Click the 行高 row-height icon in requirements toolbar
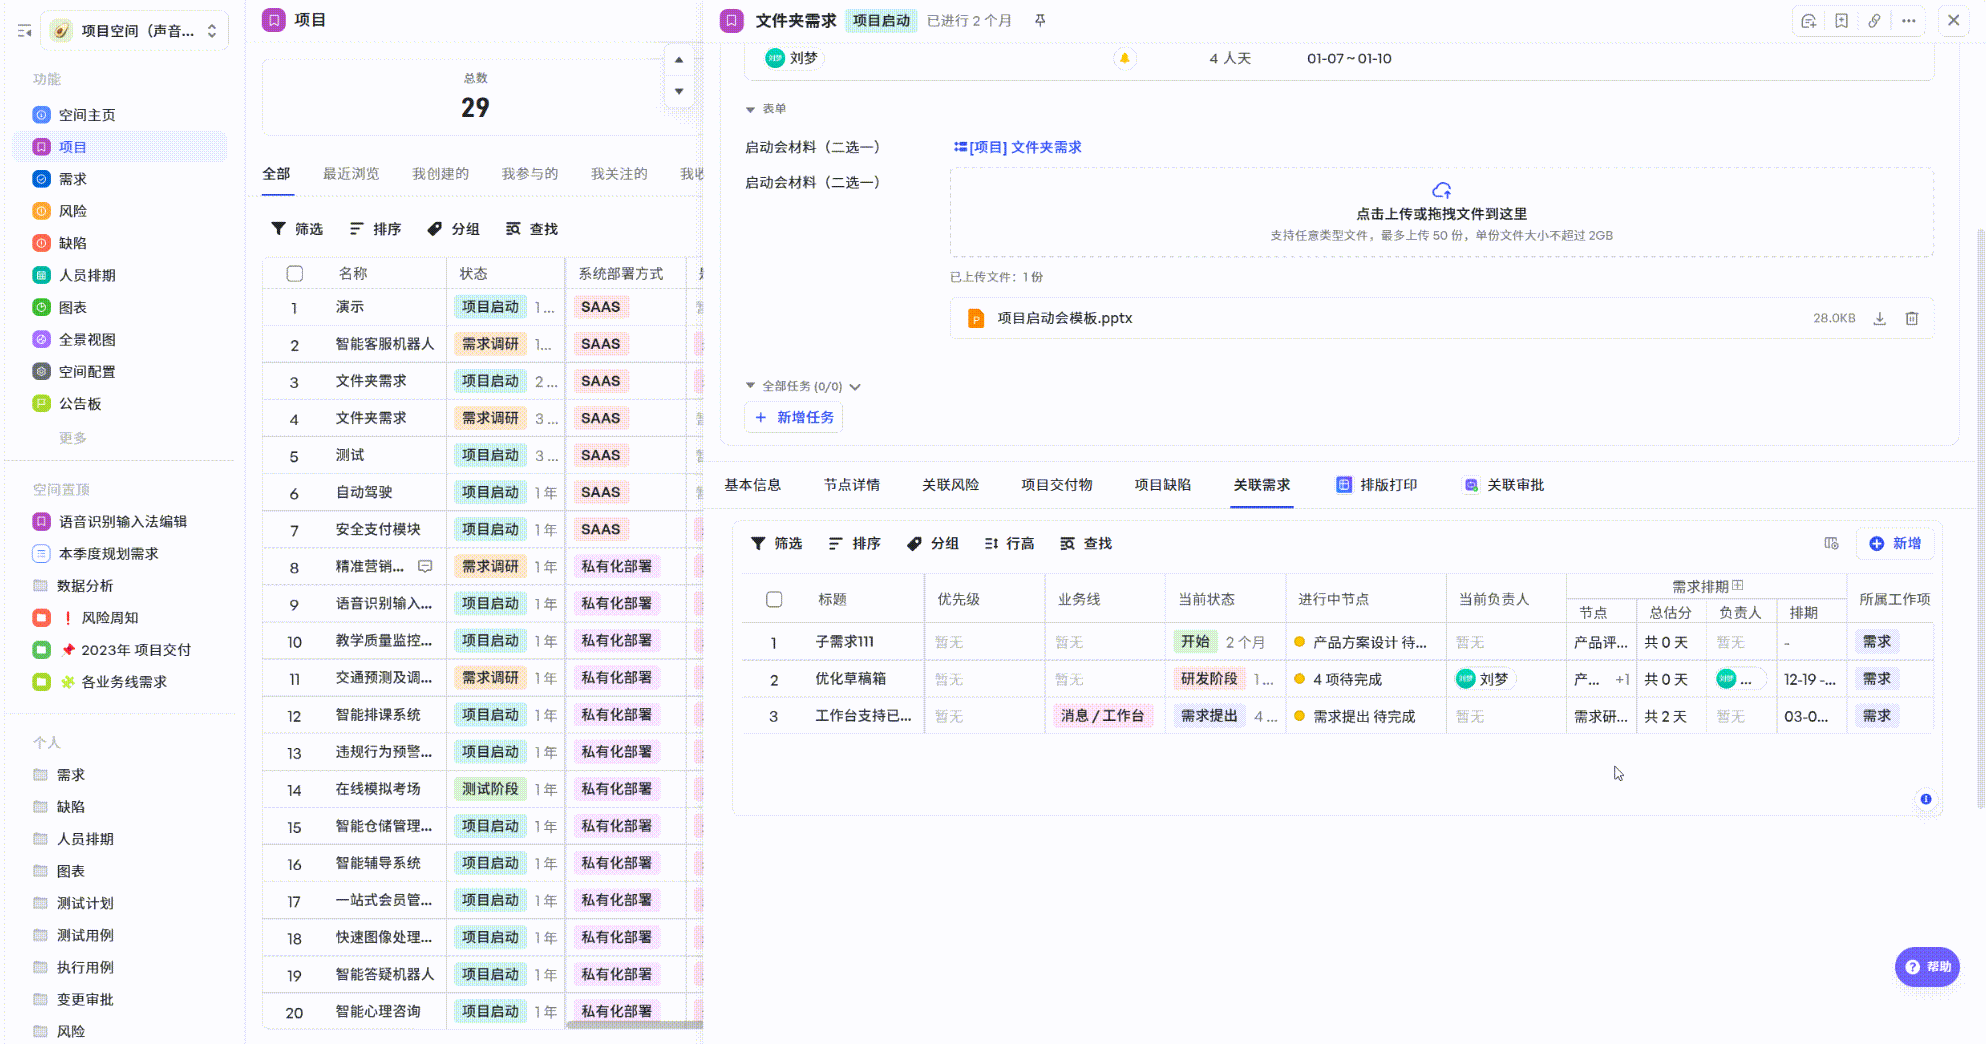This screenshot has height=1044, width=1986. 991,543
